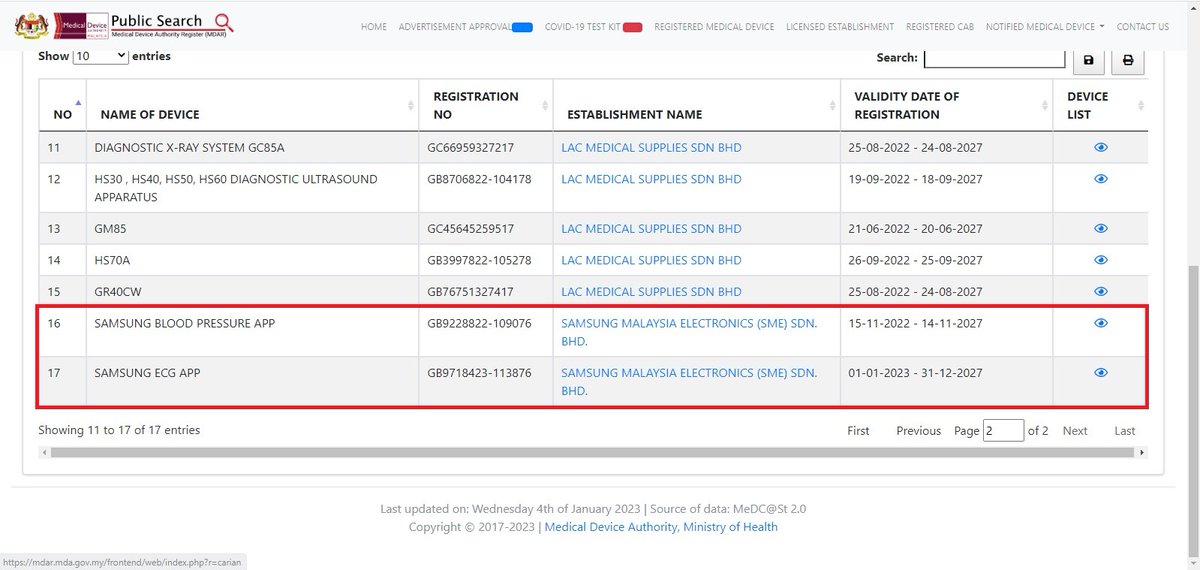Go to Previous page of results
Screen dimensions: 1200x570
[918, 431]
